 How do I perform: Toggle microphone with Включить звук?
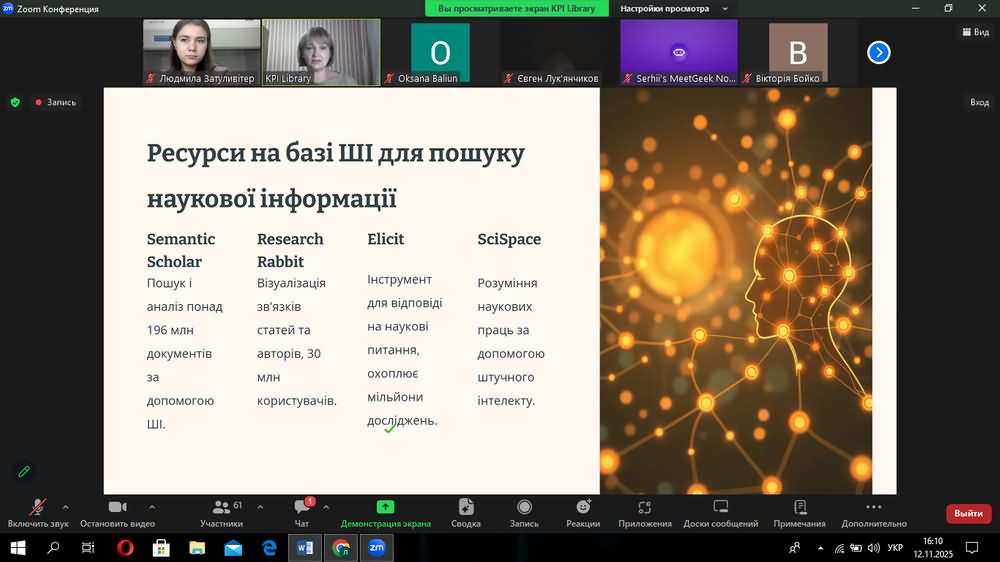click(x=38, y=512)
